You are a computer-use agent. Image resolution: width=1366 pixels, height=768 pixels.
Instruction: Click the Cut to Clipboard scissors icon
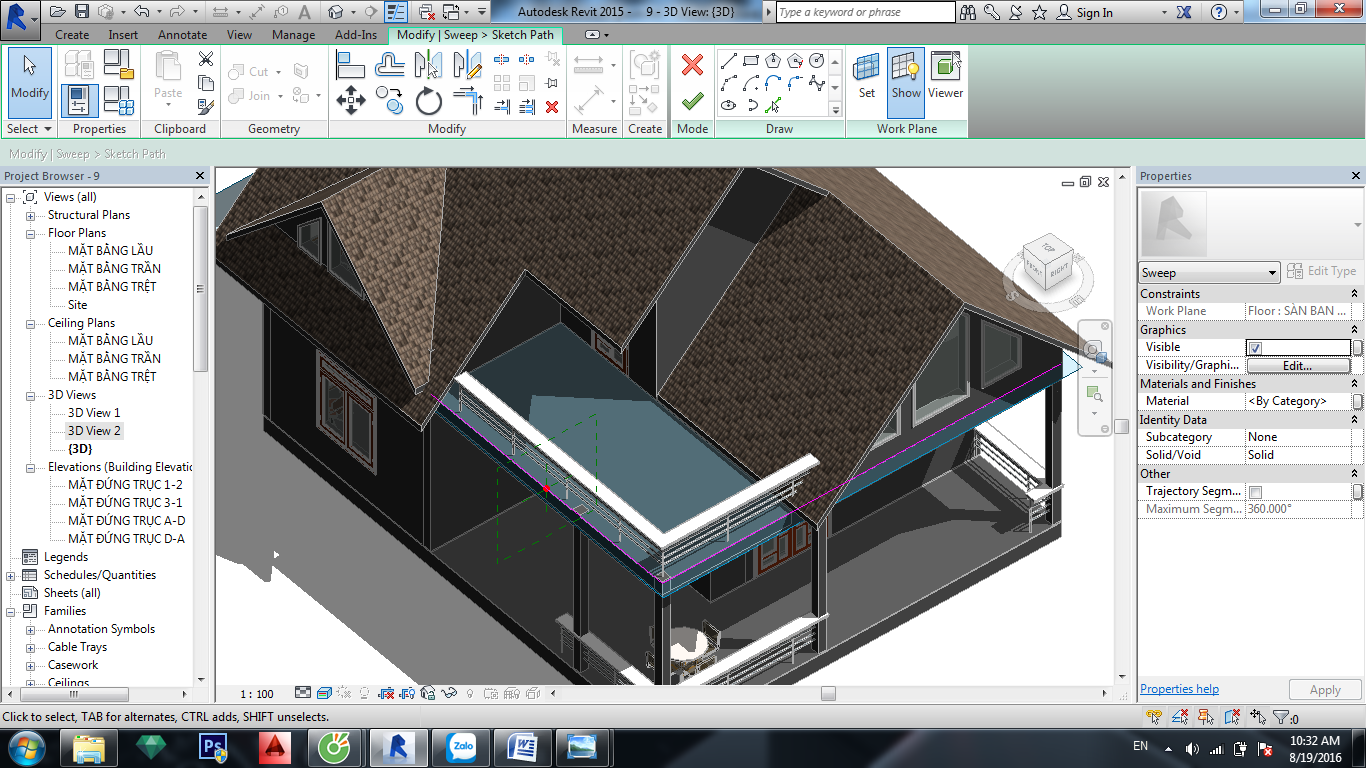pos(205,60)
